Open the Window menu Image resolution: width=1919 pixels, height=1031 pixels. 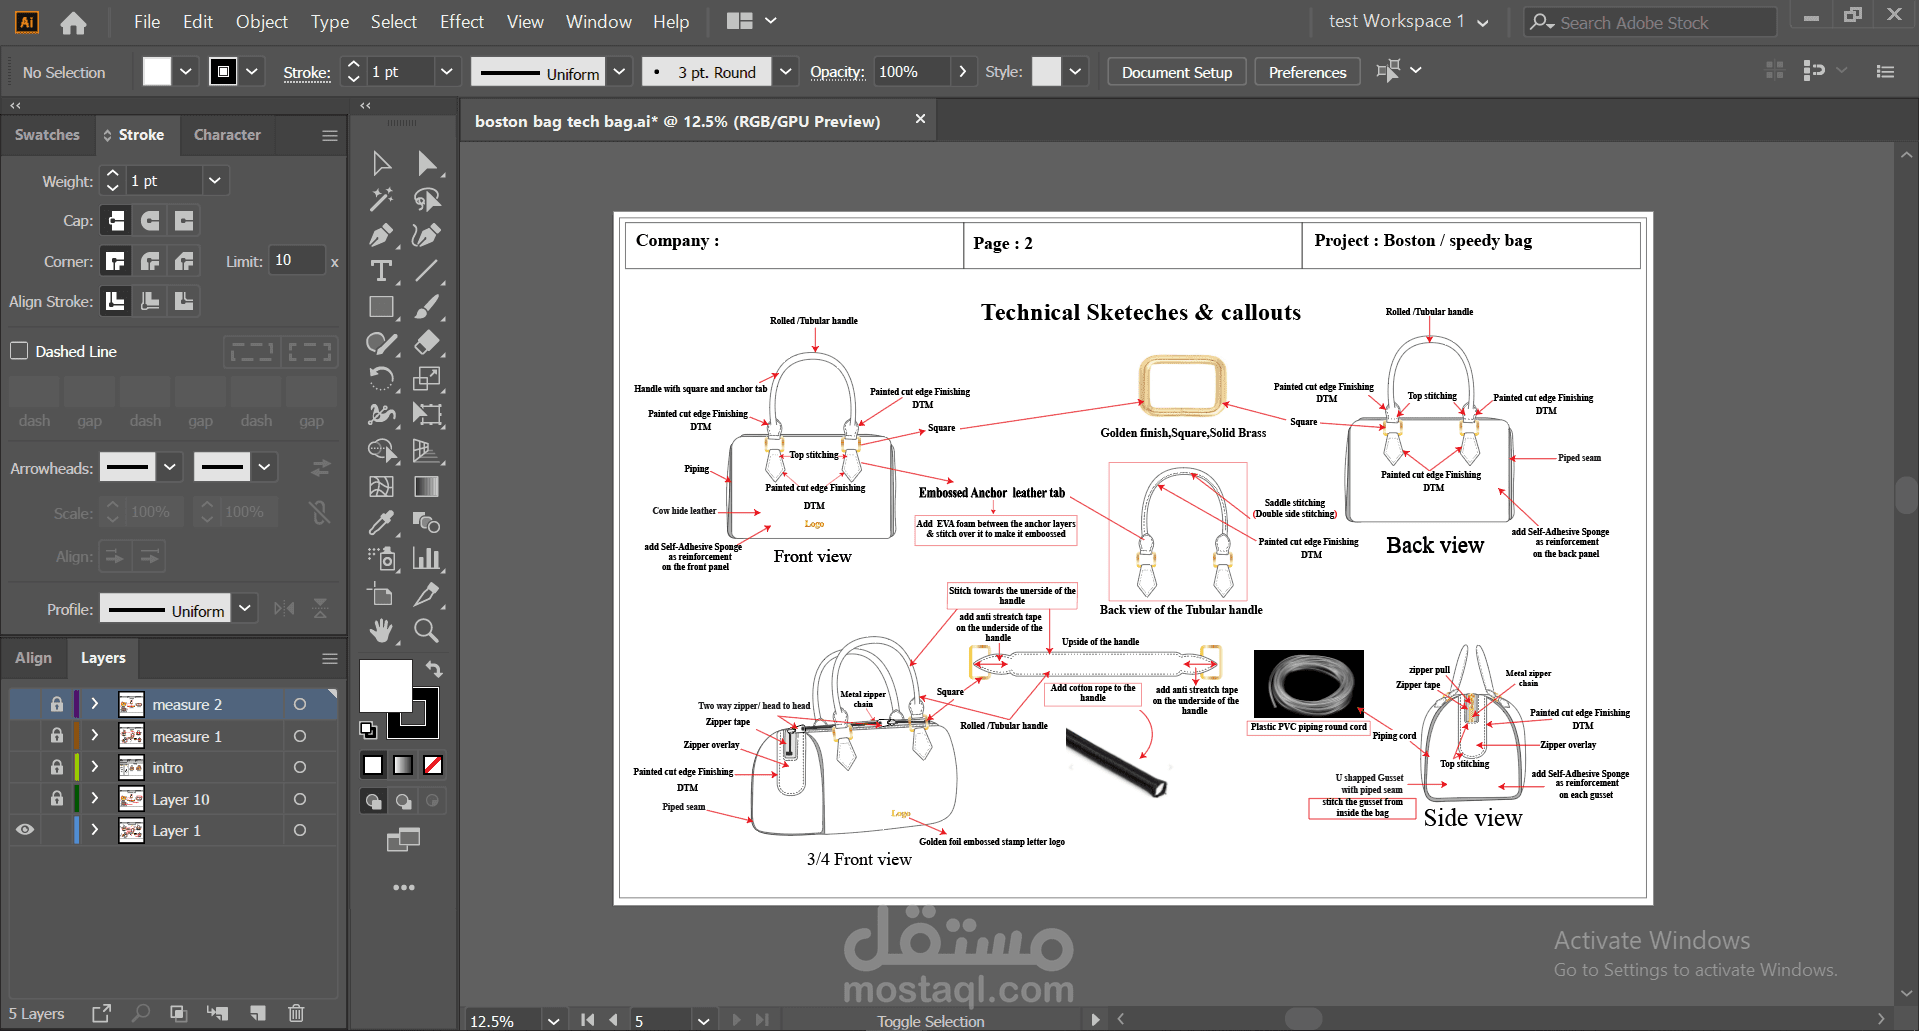click(x=598, y=21)
